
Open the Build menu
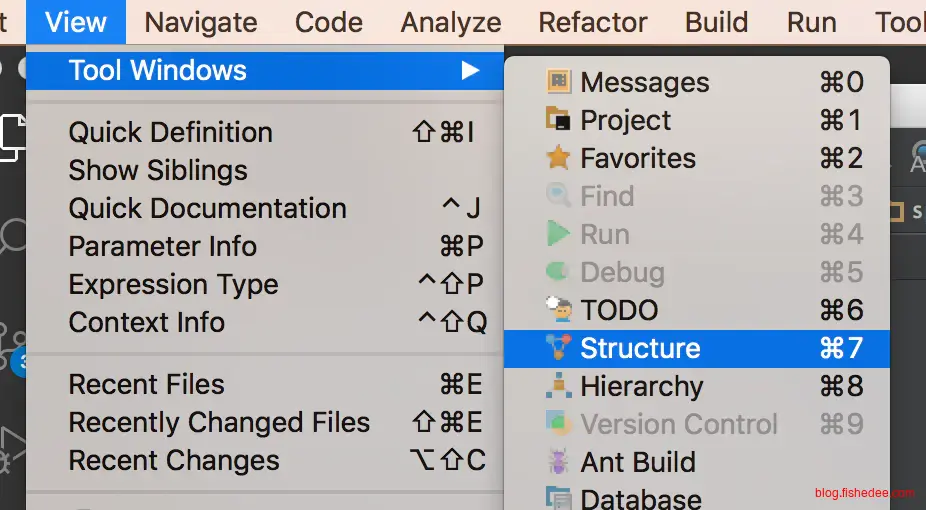(x=716, y=22)
